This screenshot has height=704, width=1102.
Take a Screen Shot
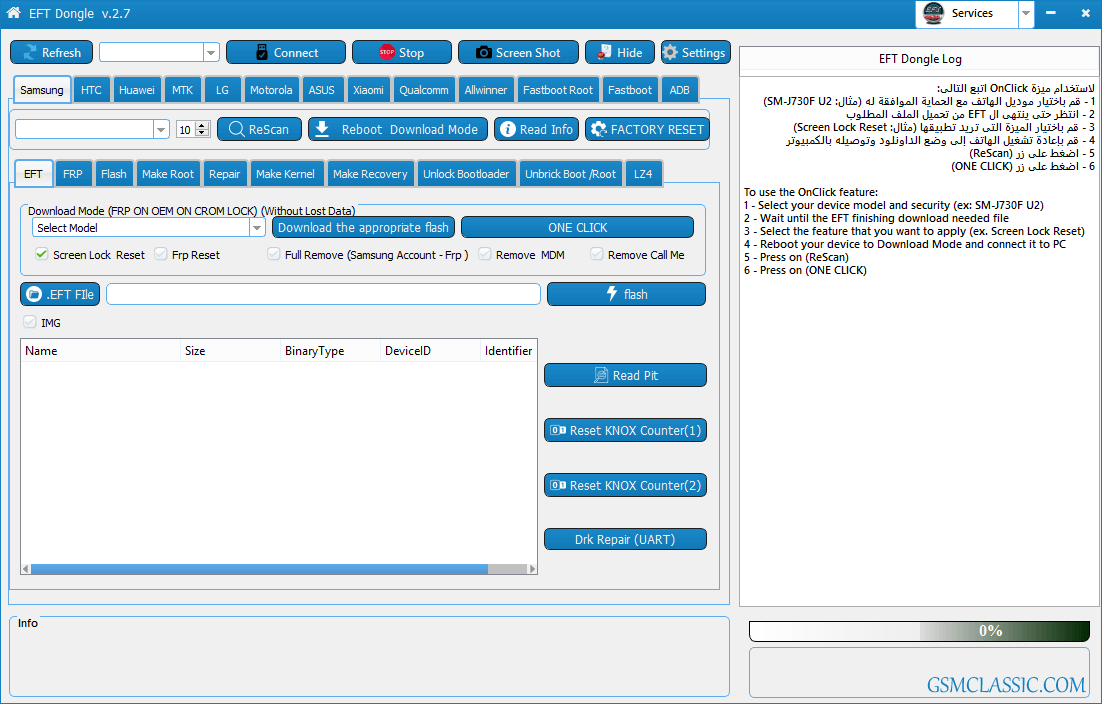[x=518, y=53]
